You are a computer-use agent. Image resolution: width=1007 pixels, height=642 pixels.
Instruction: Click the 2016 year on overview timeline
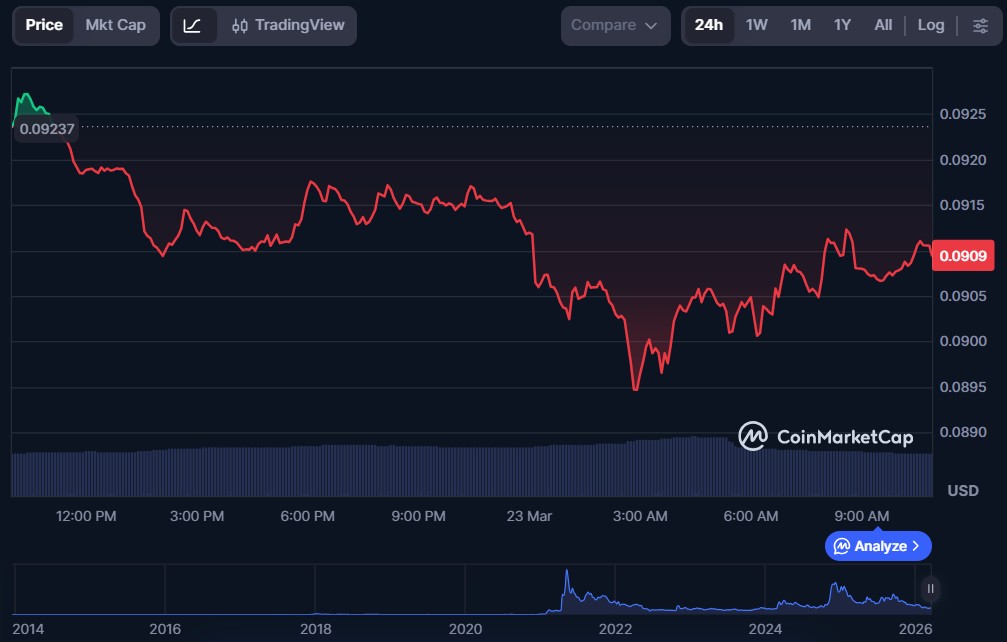pyautogui.click(x=165, y=629)
